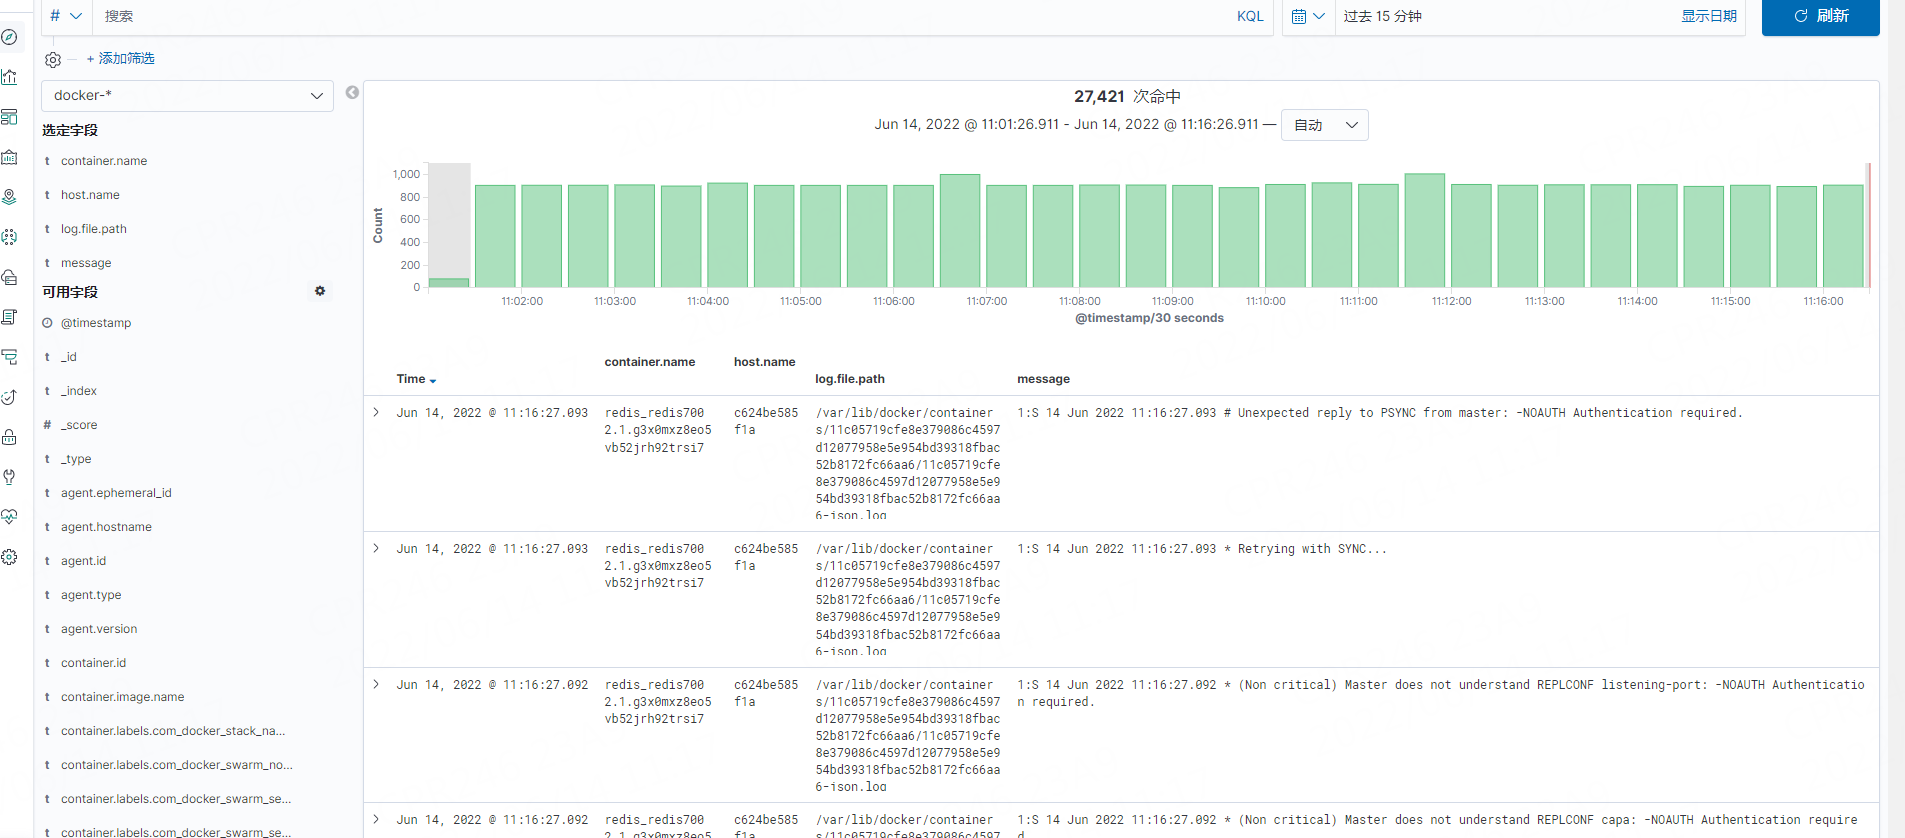The height and width of the screenshot is (838, 1905).
Task: Open the Infrastructure icon in sidebar
Action: pyautogui.click(x=9, y=277)
